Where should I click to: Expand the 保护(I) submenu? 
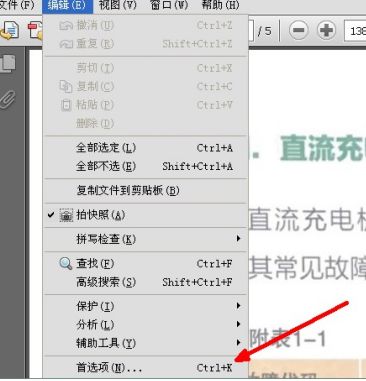click(146, 306)
